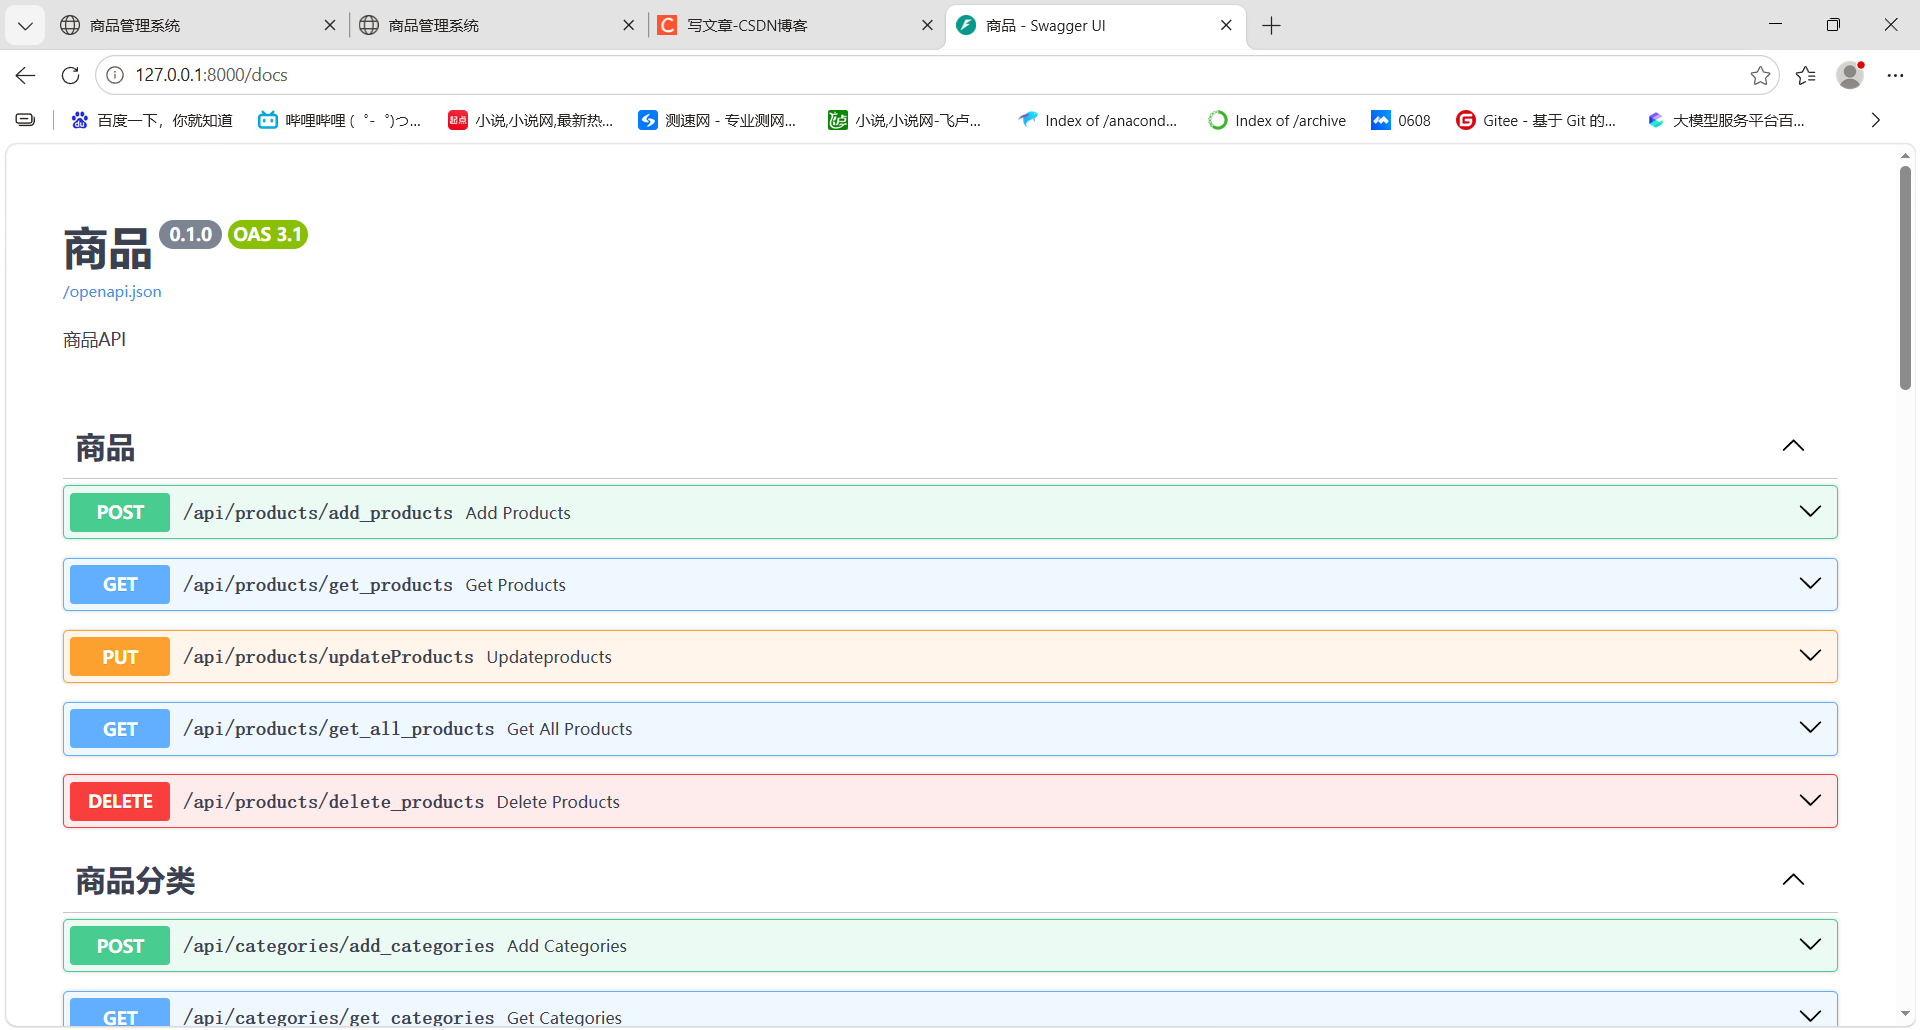Open the browser profile avatar
The width and height of the screenshot is (1920, 1030).
coord(1850,75)
